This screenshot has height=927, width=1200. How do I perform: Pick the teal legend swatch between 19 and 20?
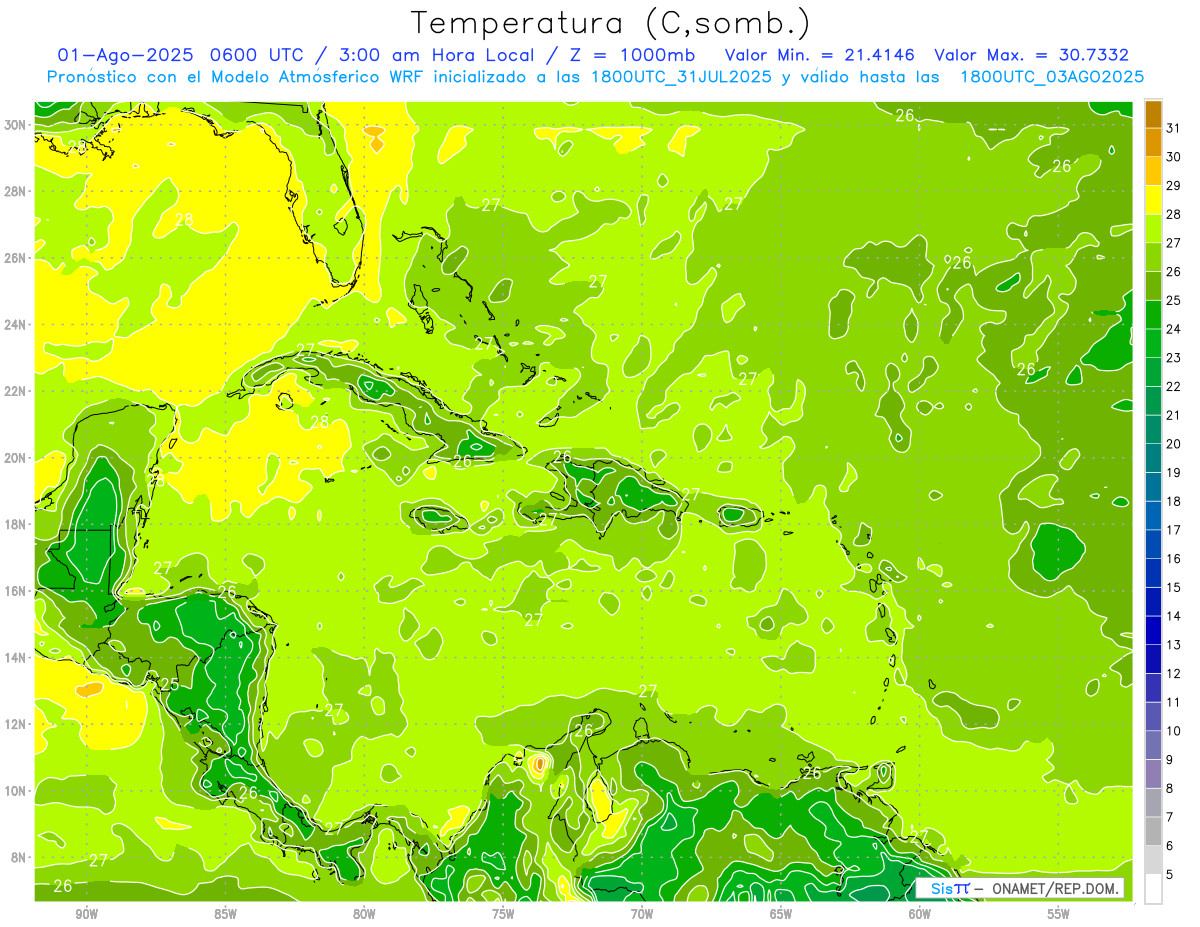coord(1153,458)
